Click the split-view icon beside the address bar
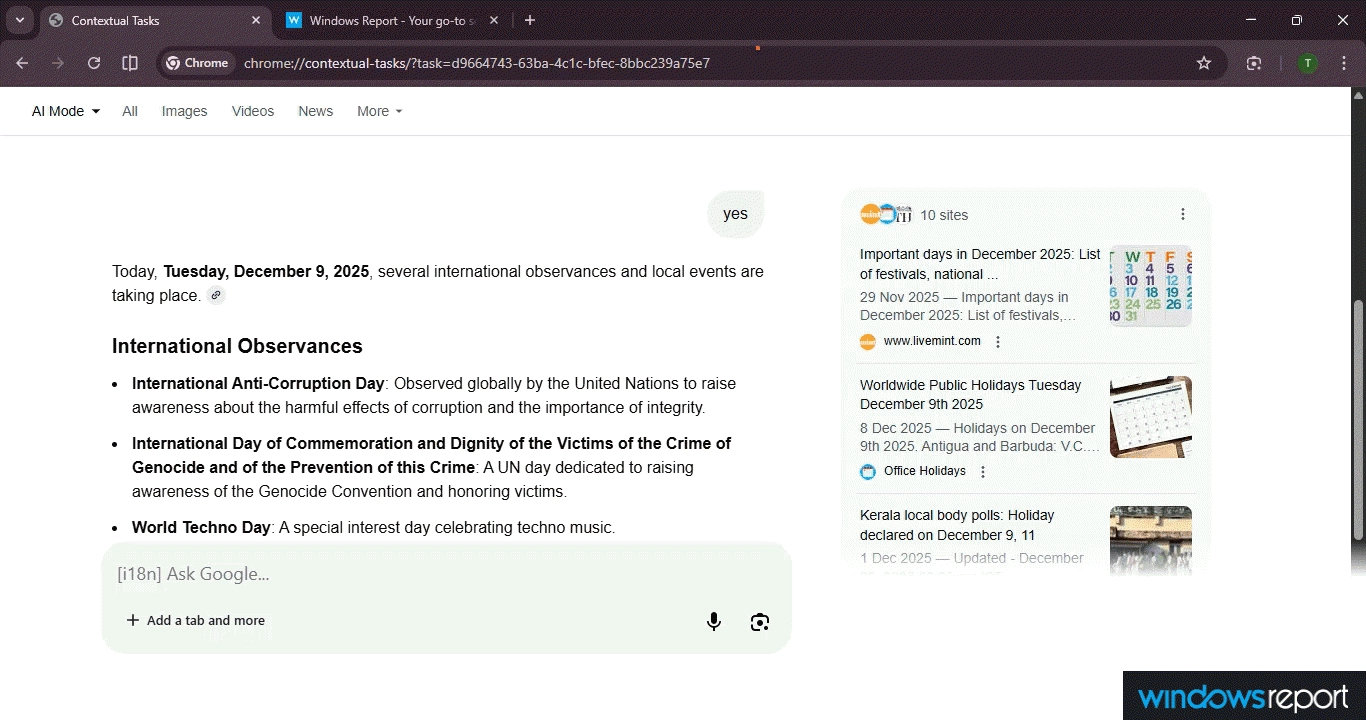The width and height of the screenshot is (1366, 720). point(129,62)
